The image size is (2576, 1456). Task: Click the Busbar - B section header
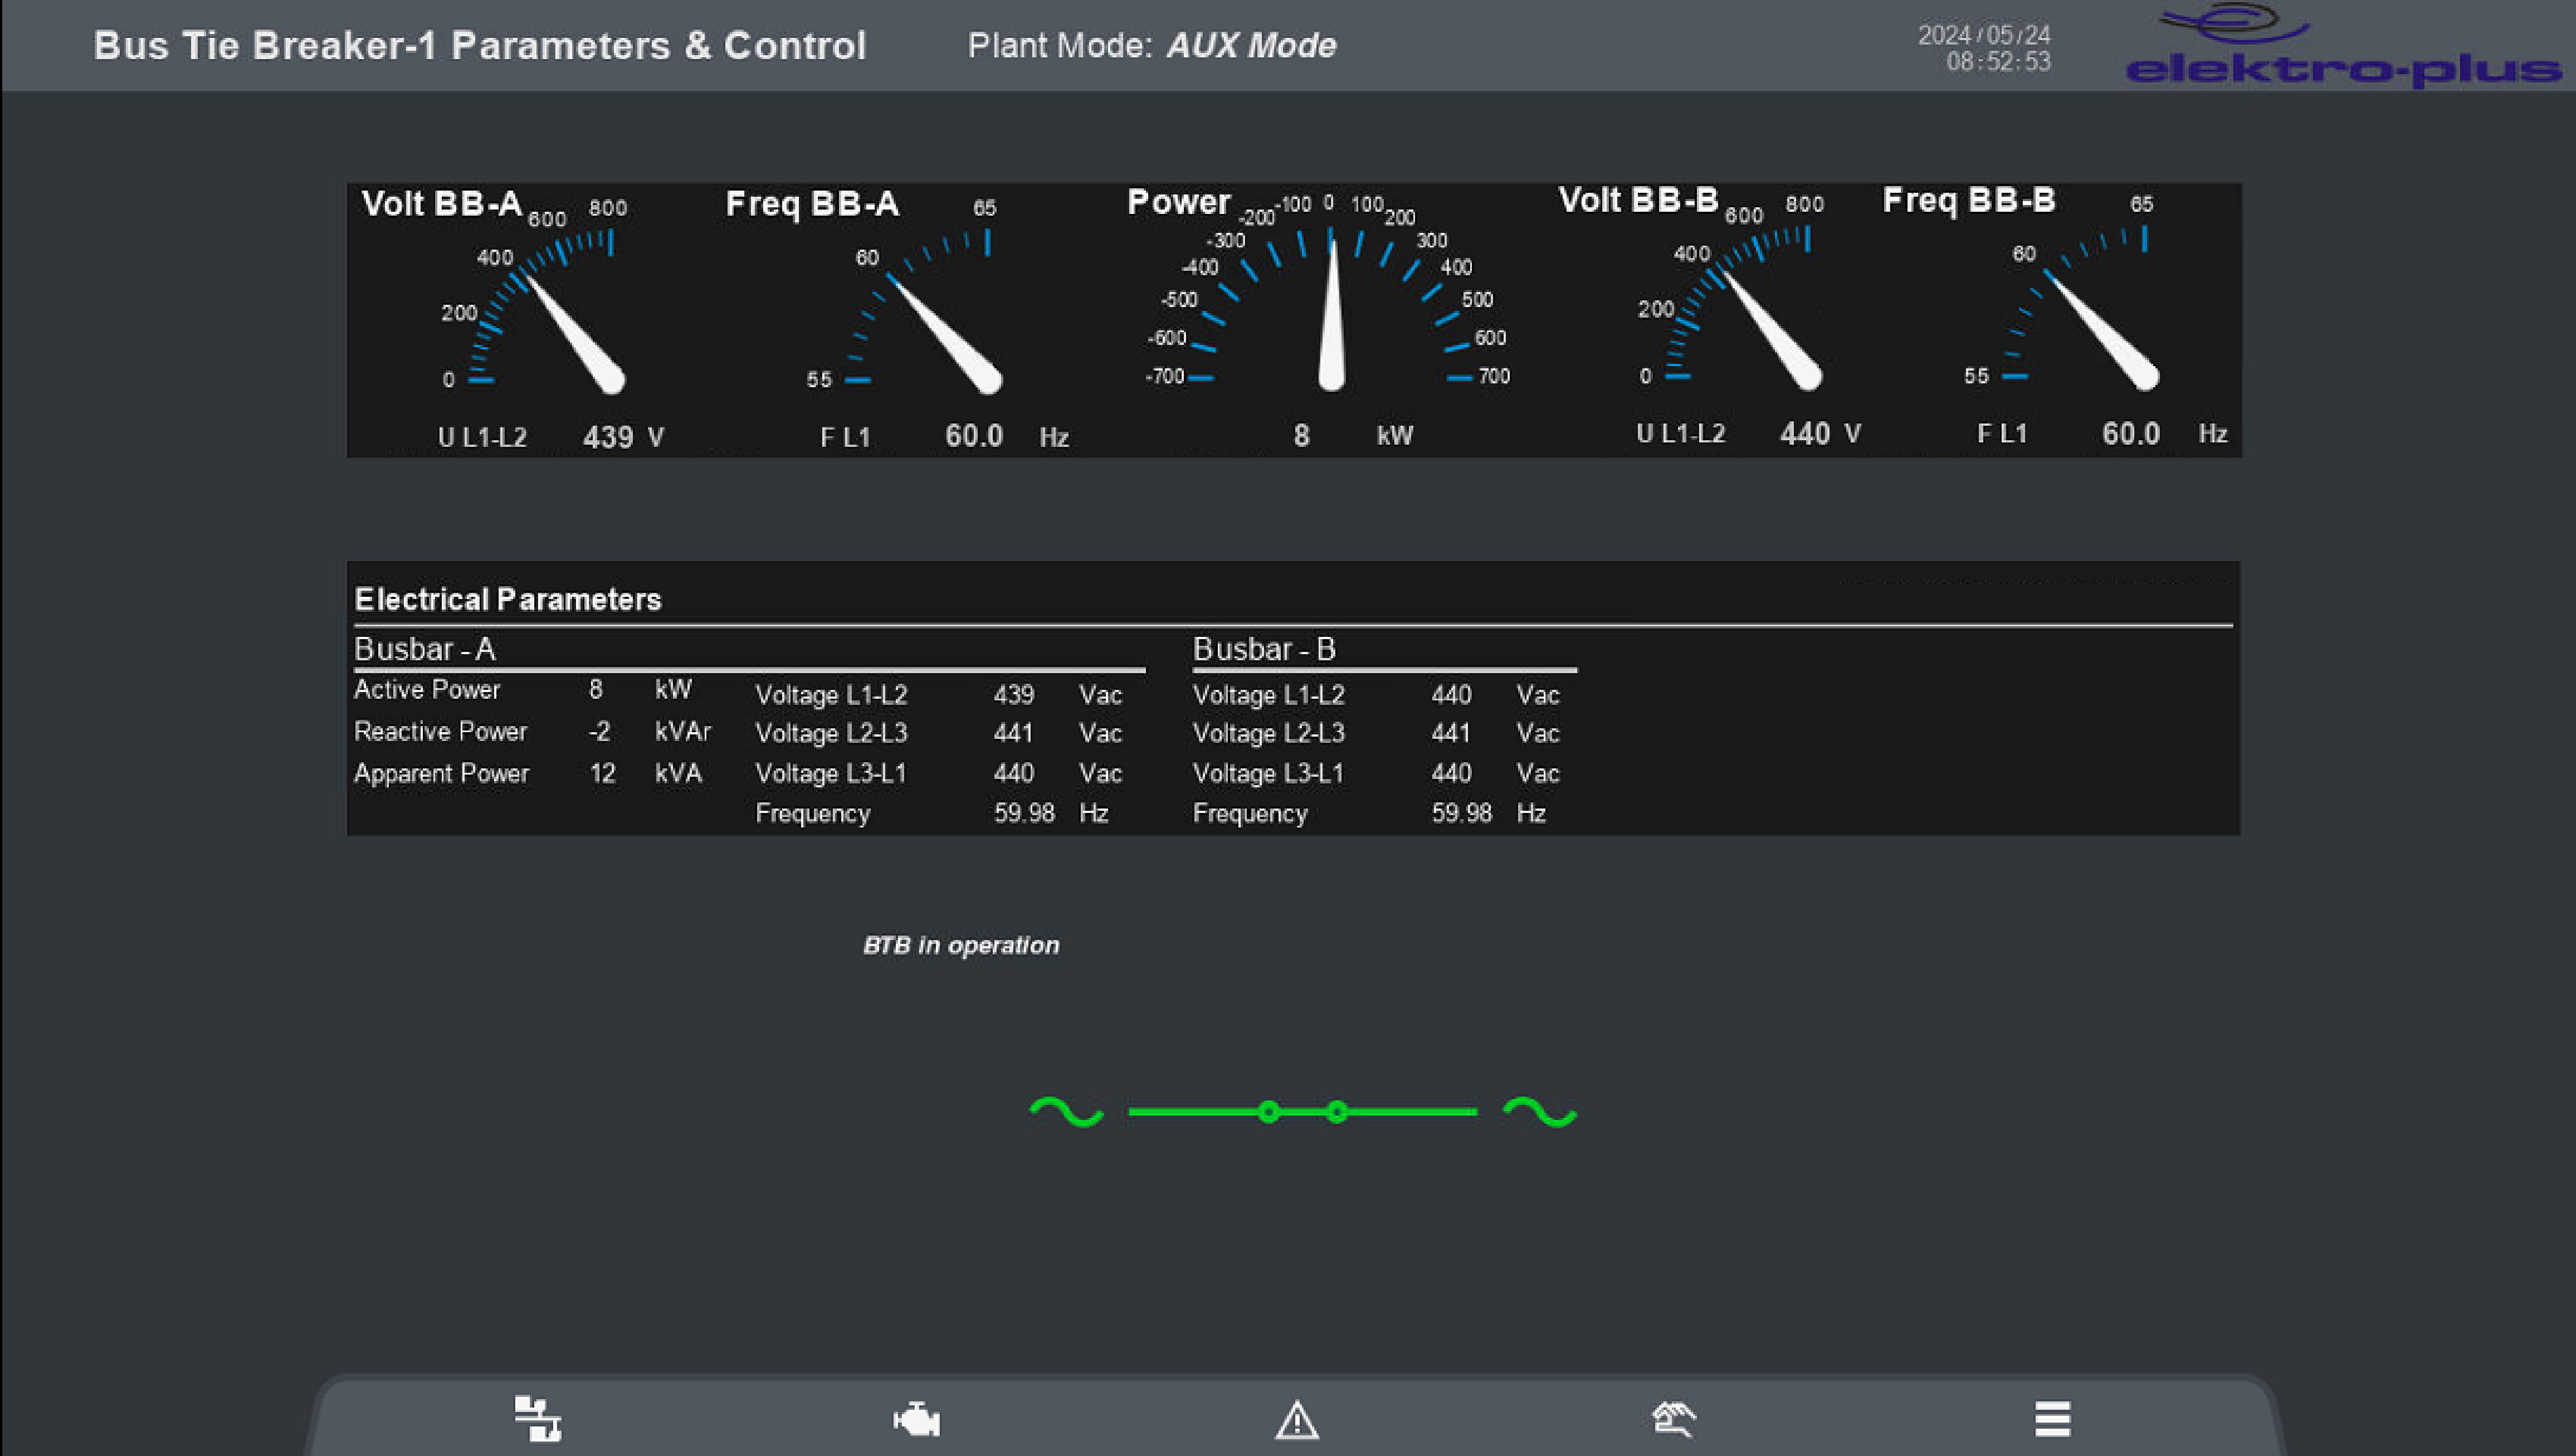pyautogui.click(x=1264, y=649)
